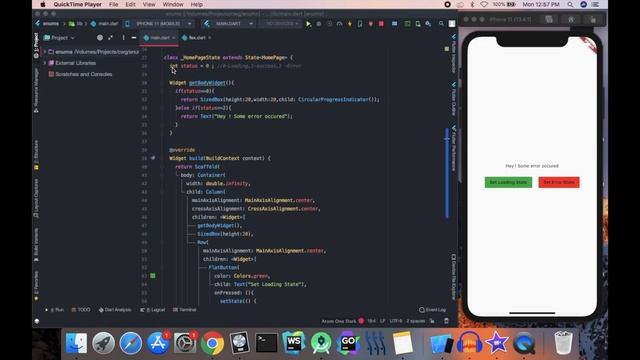640x360 pixels.
Task: Click the build override gutter icon
Action: pos(153,158)
